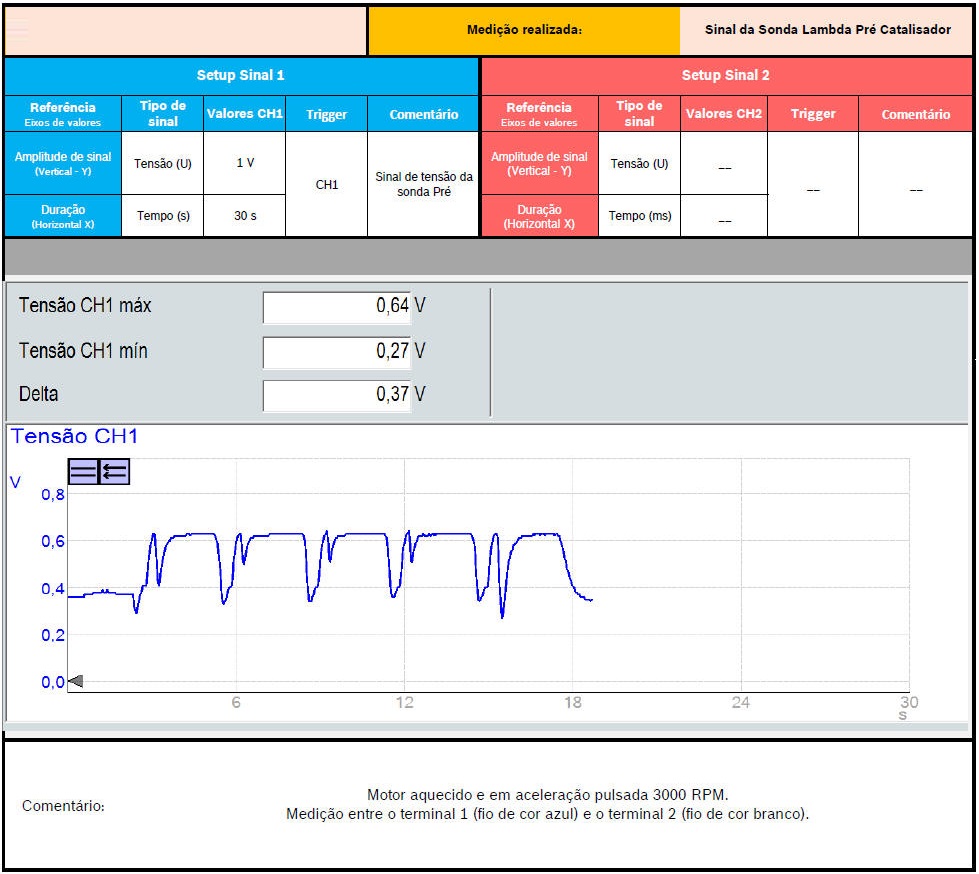This screenshot has width=979, height=874.
Task: Click the Sinal de tensão da sonda Pré comment
Action: [424, 184]
